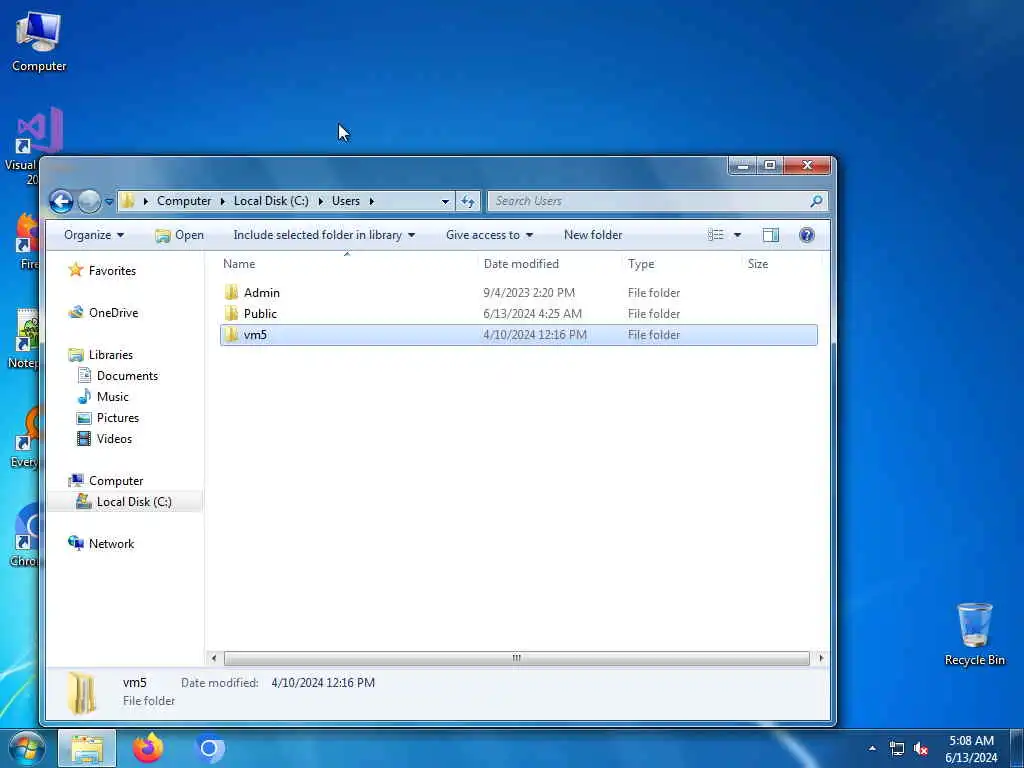Expand the address bar history dropdown
Image resolution: width=1024 pixels, height=768 pixels.
[445, 201]
